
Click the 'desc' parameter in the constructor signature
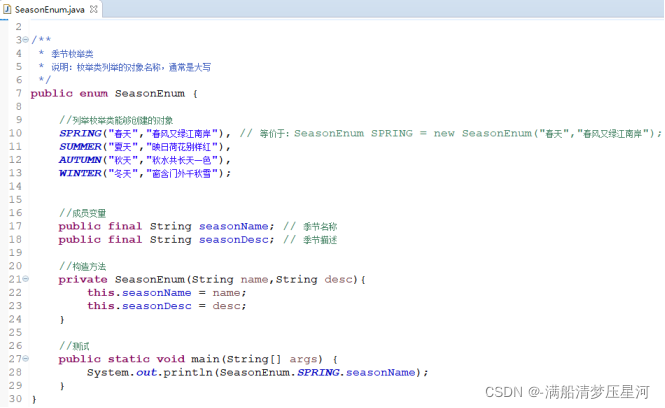(x=338, y=279)
